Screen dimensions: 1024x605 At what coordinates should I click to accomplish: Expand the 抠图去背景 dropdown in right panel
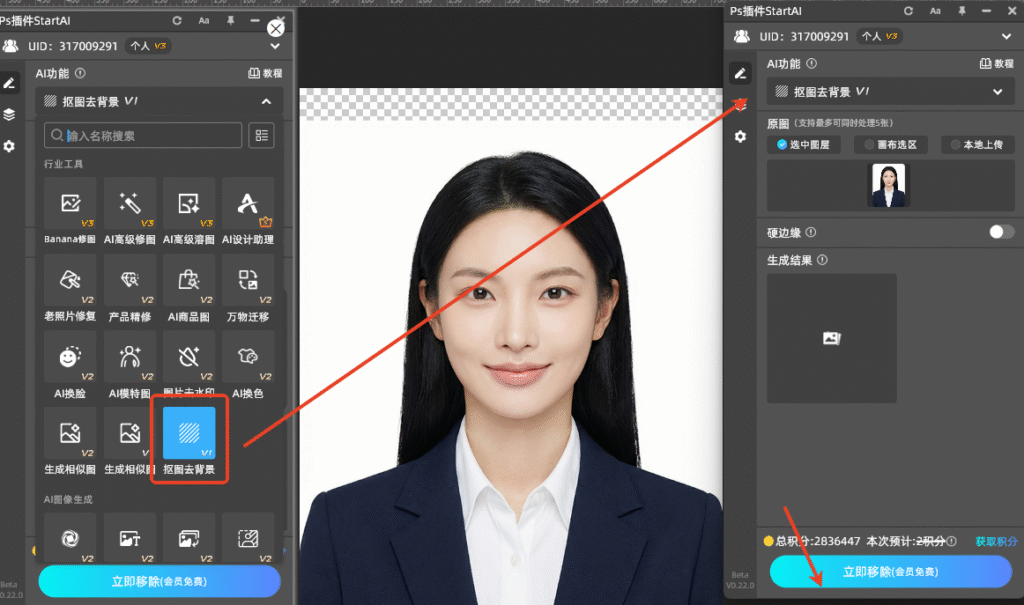996,91
